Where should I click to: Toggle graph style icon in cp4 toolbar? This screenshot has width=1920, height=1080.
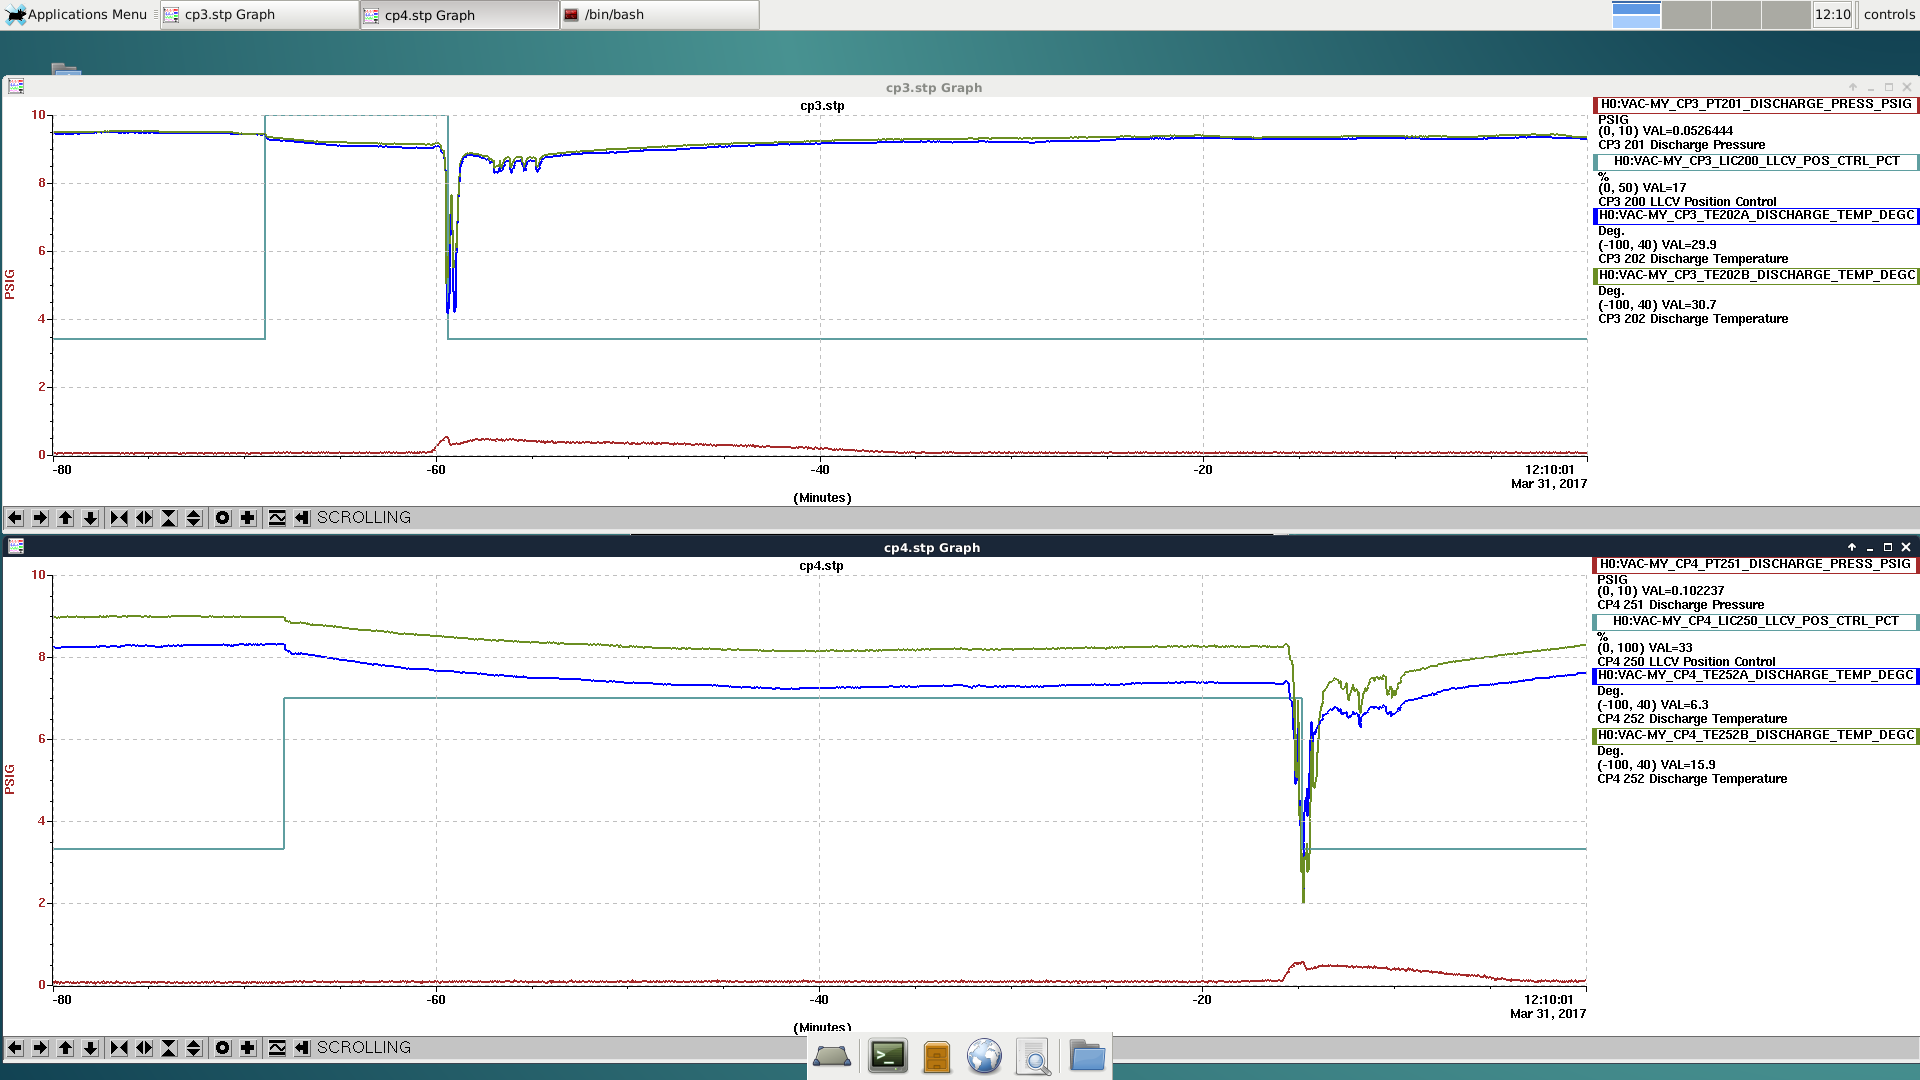[277, 1048]
